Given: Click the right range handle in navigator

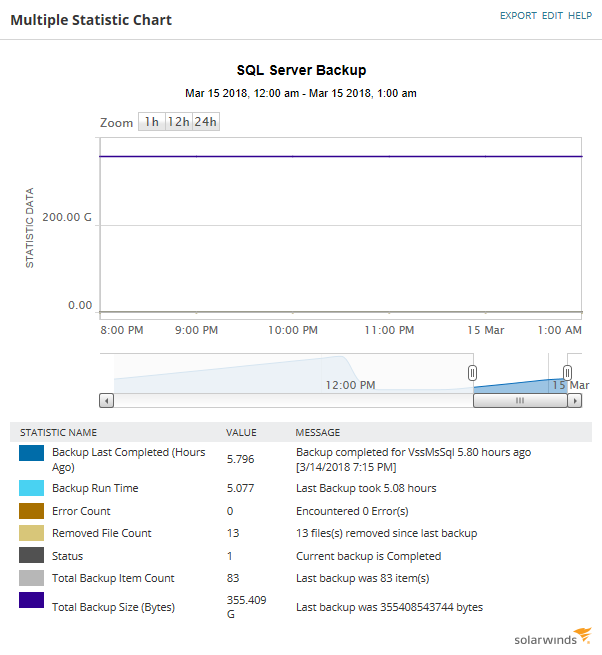Looking at the screenshot, I should click(x=567, y=373).
